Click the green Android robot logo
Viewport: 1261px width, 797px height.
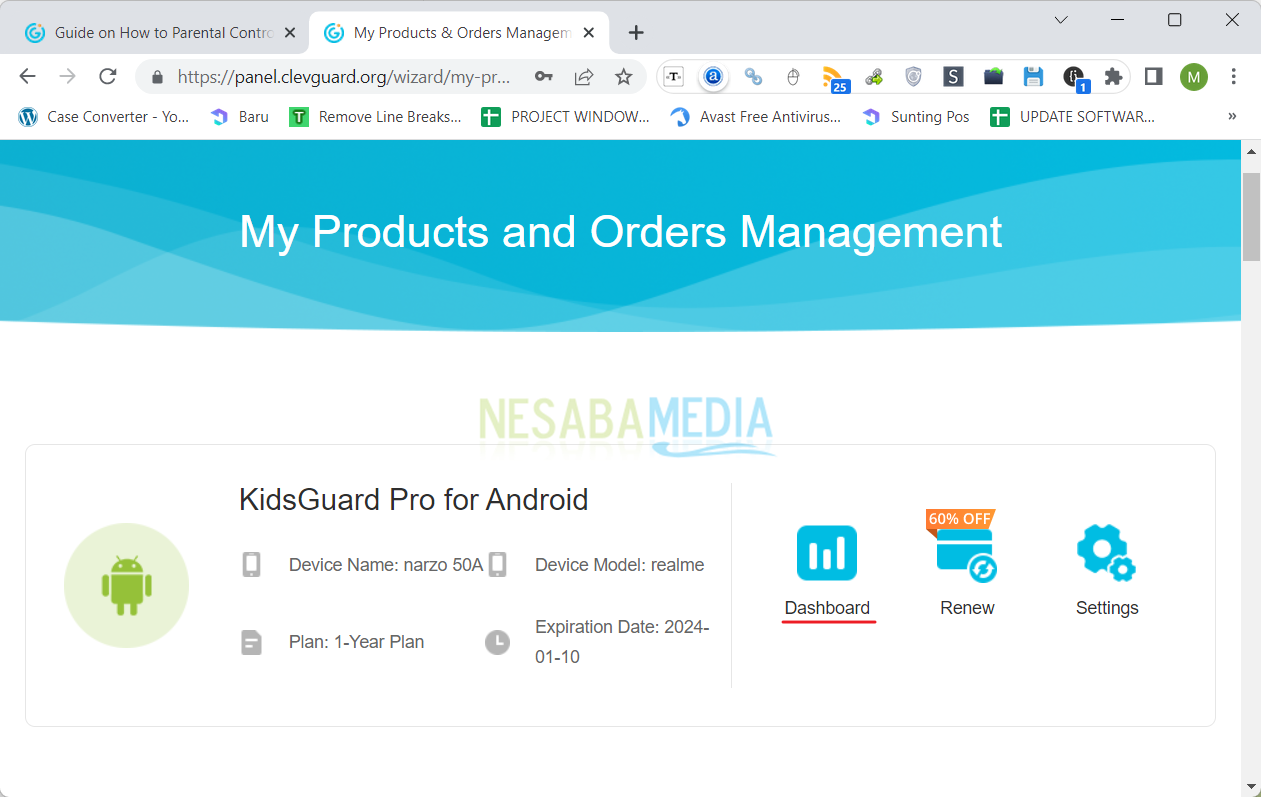coord(126,586)
